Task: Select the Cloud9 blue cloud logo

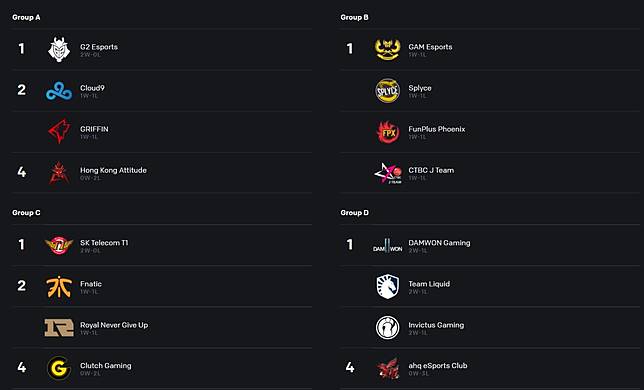Action: [59, 91]
